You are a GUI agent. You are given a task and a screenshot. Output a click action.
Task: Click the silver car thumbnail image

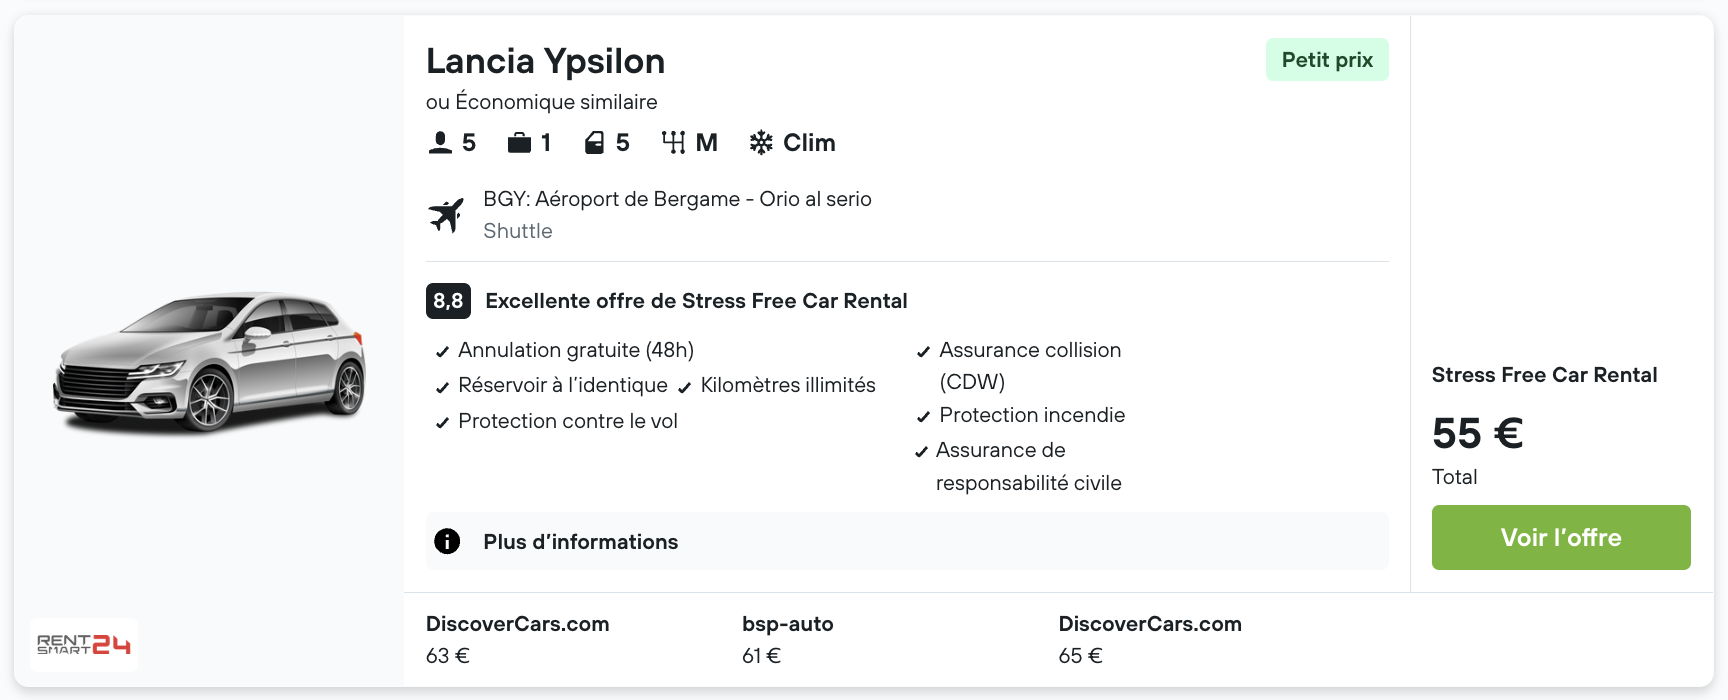click(209, 361)
